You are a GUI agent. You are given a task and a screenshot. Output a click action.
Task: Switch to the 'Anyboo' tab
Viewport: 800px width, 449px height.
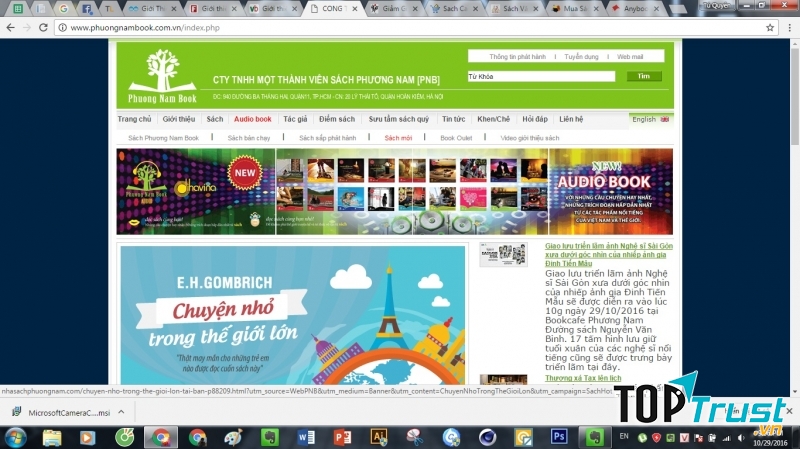pyautogui.click(x=634, y=9)
